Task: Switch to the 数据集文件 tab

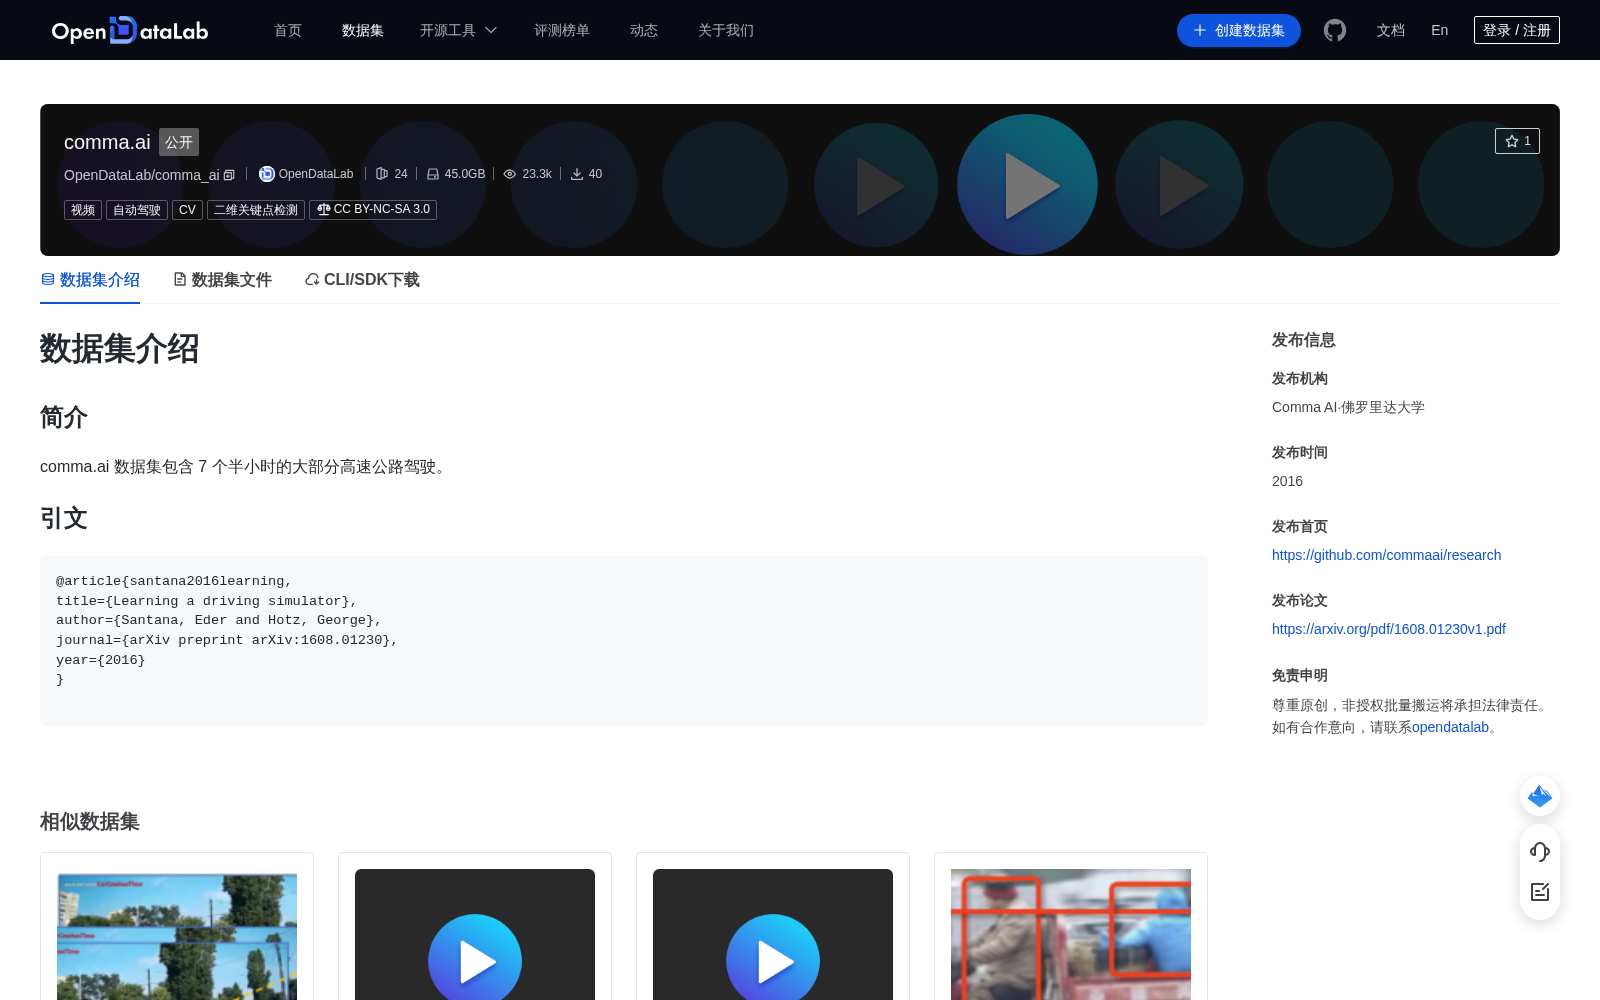Action: click(x=222, y=280)
